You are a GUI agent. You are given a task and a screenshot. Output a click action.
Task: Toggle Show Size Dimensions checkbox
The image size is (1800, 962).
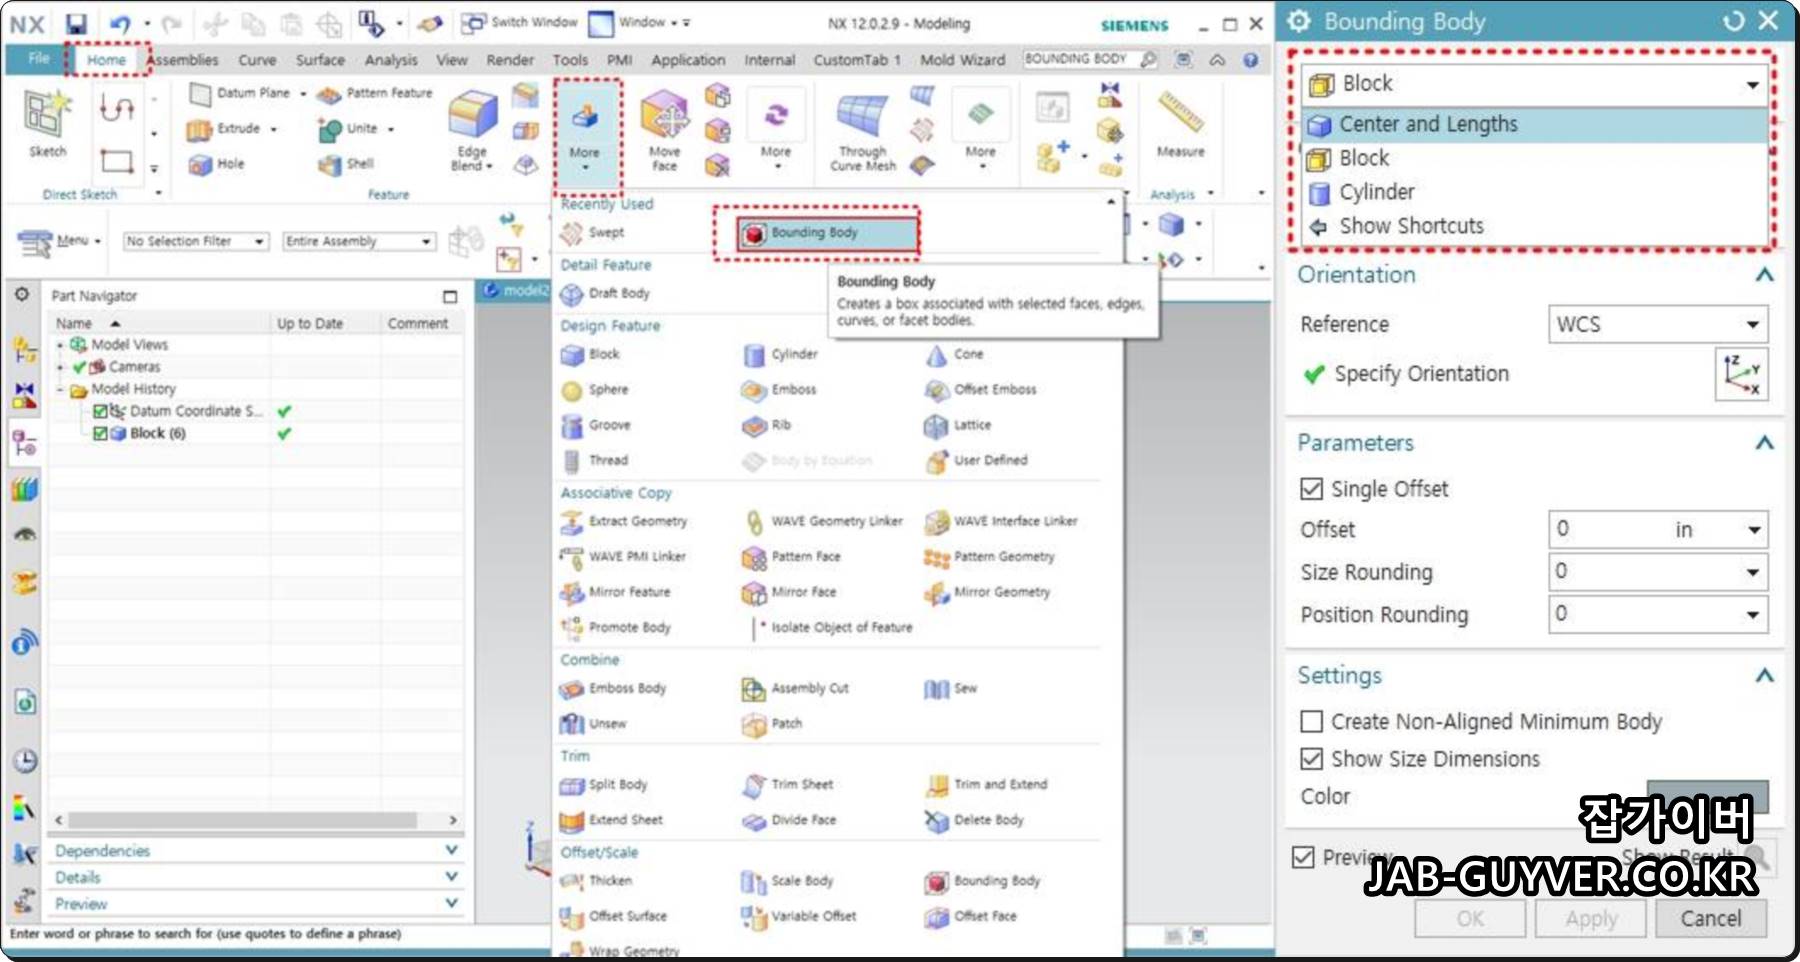coord(1311,759)
